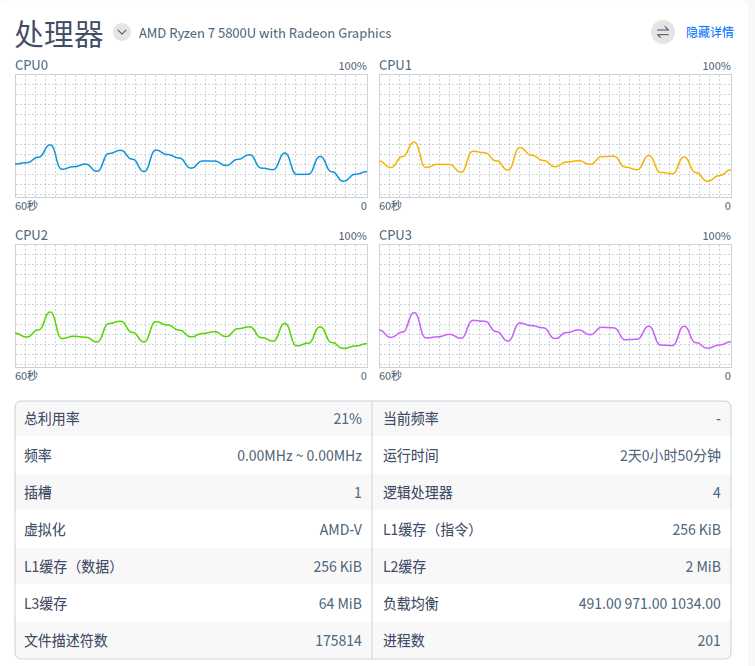The width and height of the screenshot is (755, 666).
Task: Select the L3缓存 row
Action: point(193,604)
